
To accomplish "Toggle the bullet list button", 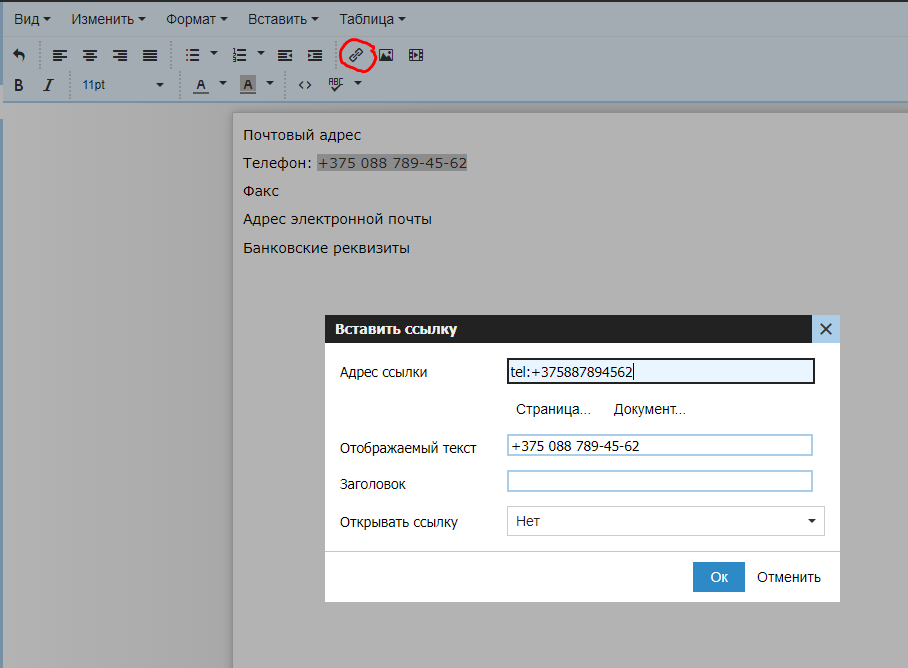I will coord(192,55).
